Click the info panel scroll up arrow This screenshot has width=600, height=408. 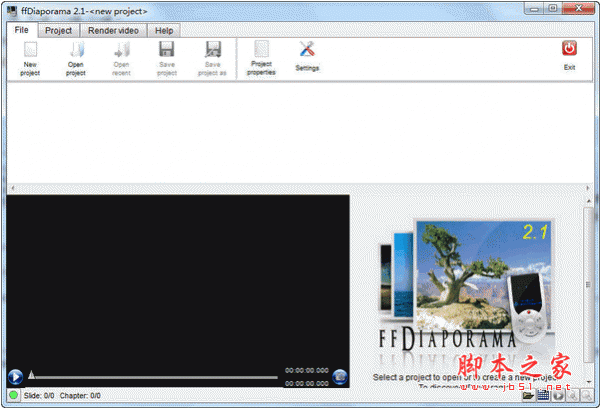[588, 201]
